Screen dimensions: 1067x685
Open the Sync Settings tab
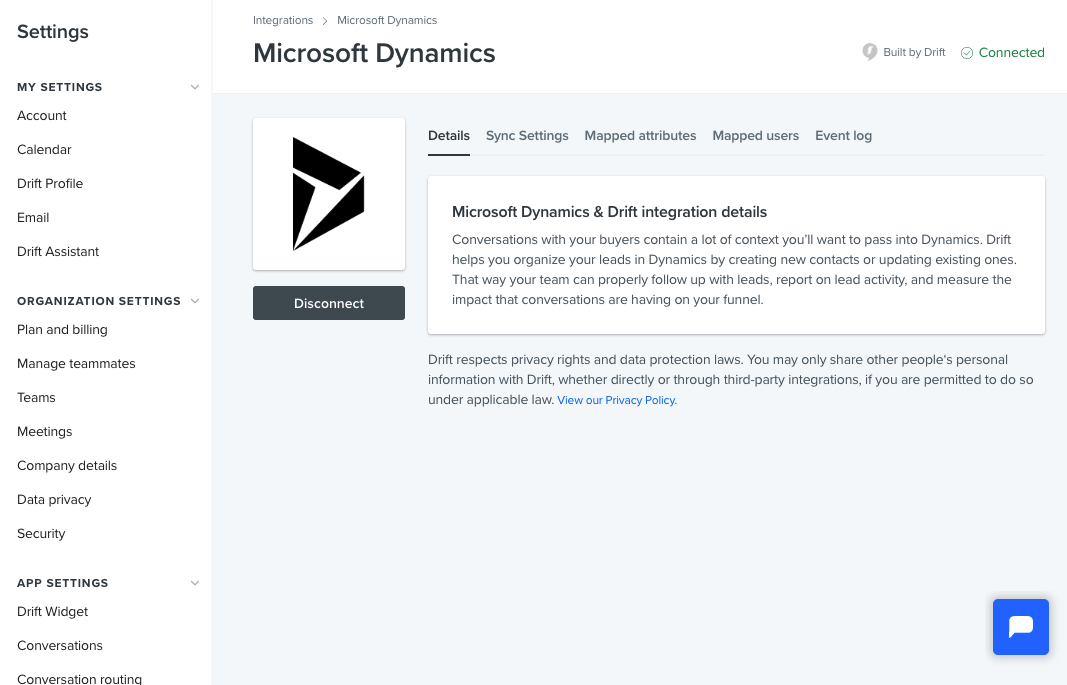pos(527,135)
